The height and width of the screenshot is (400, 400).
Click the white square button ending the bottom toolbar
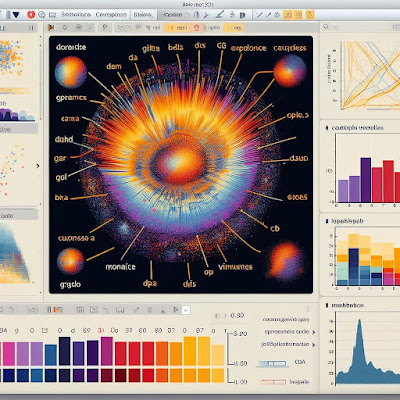point(186,310)
